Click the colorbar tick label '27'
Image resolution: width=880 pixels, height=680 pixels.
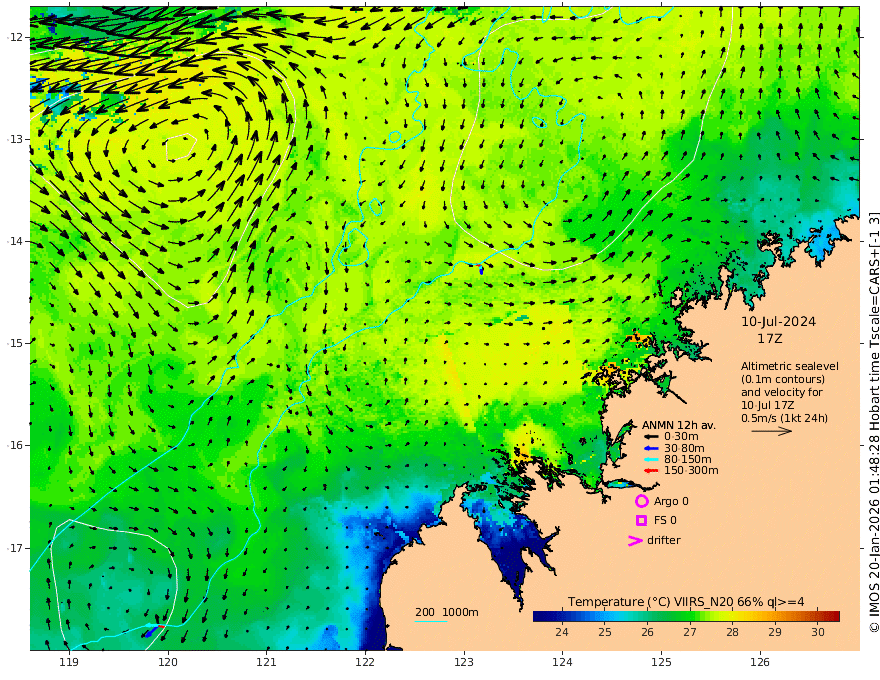point(690,632)
